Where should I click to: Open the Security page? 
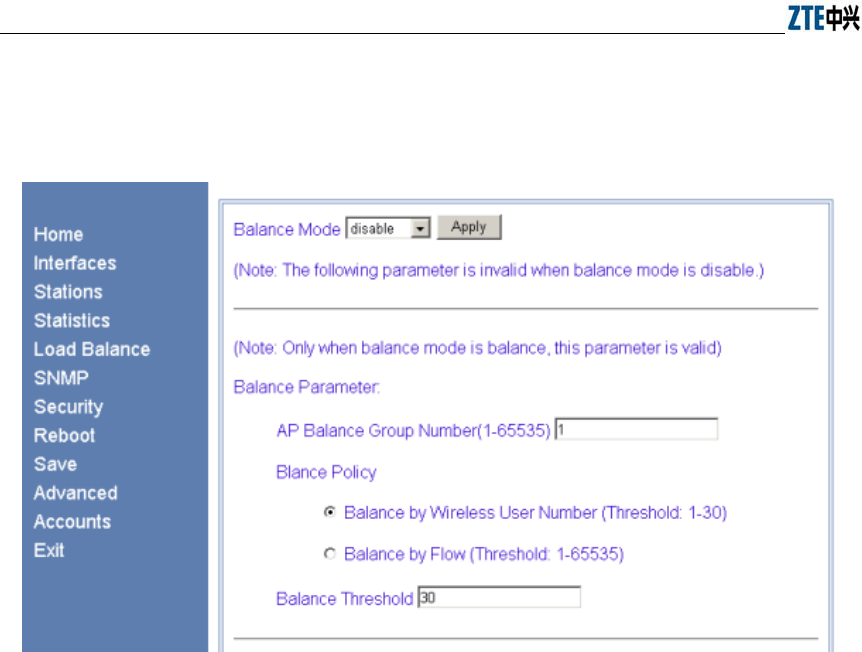tap(68, 407)
